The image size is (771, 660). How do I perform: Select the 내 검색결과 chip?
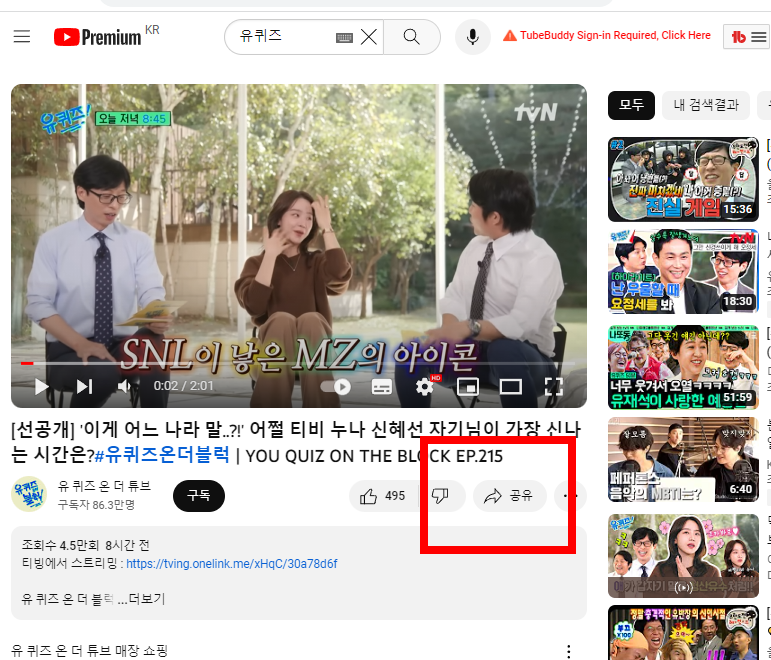(706, 105)
